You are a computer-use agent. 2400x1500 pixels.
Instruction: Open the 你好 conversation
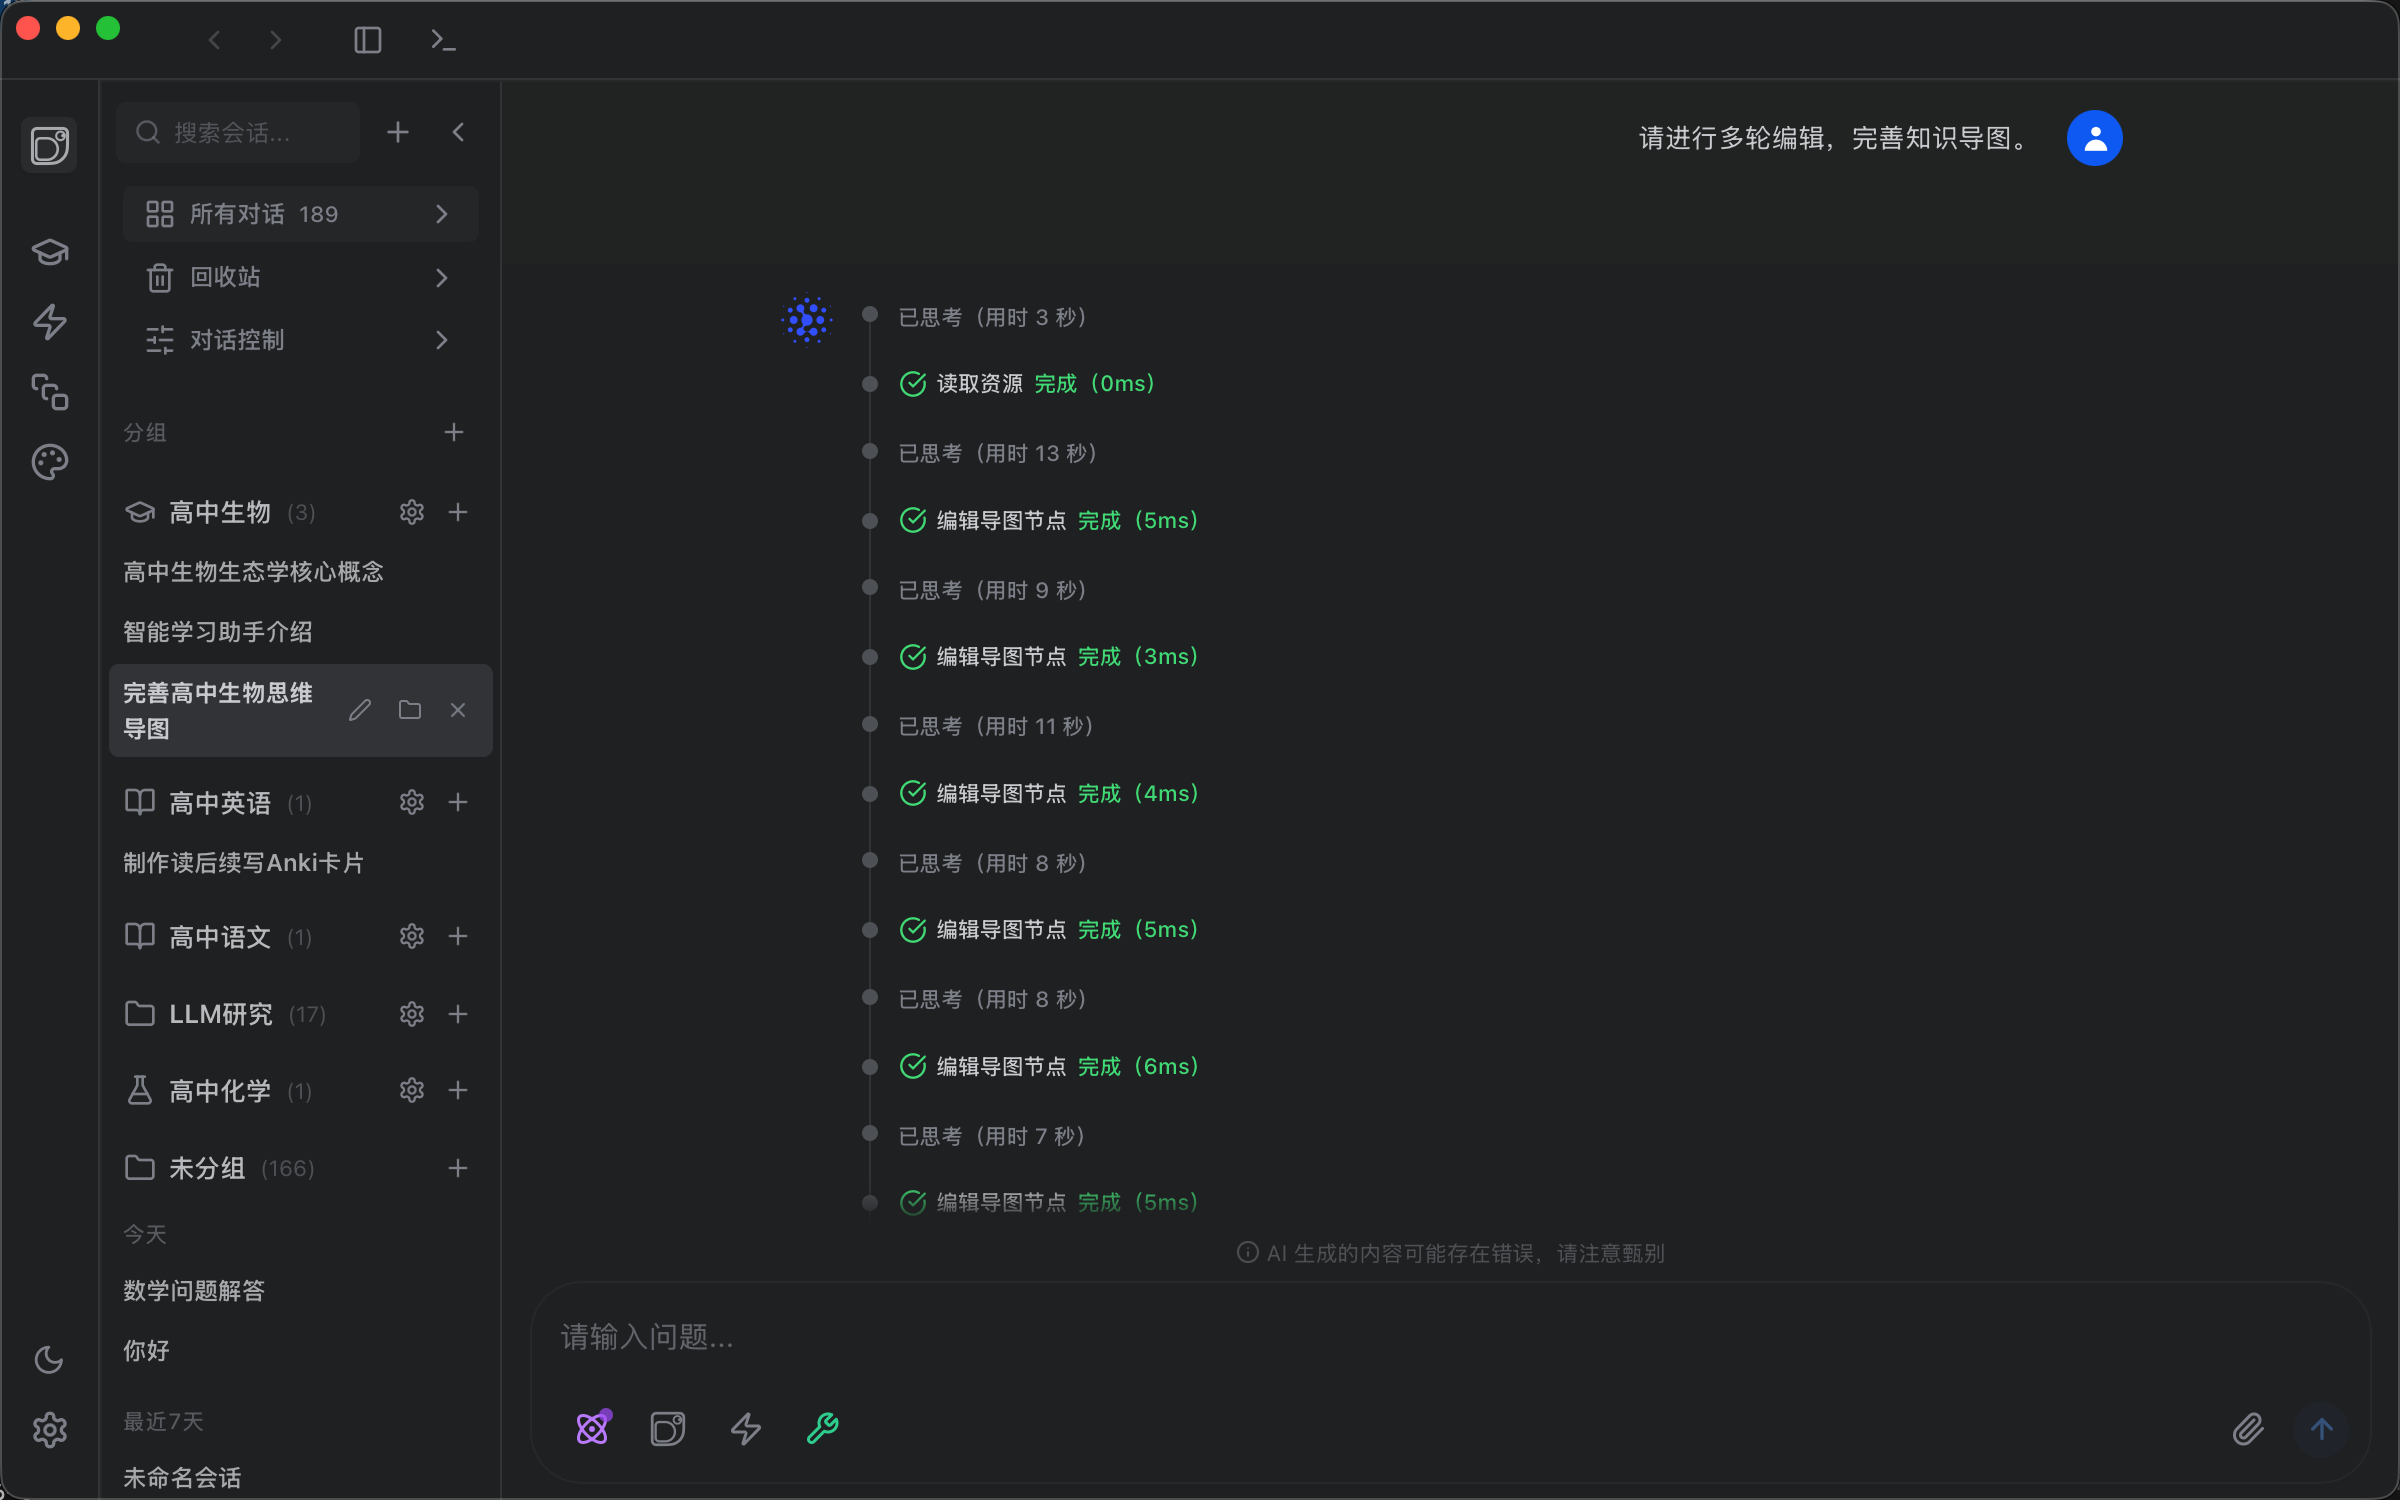[146, 1351]
